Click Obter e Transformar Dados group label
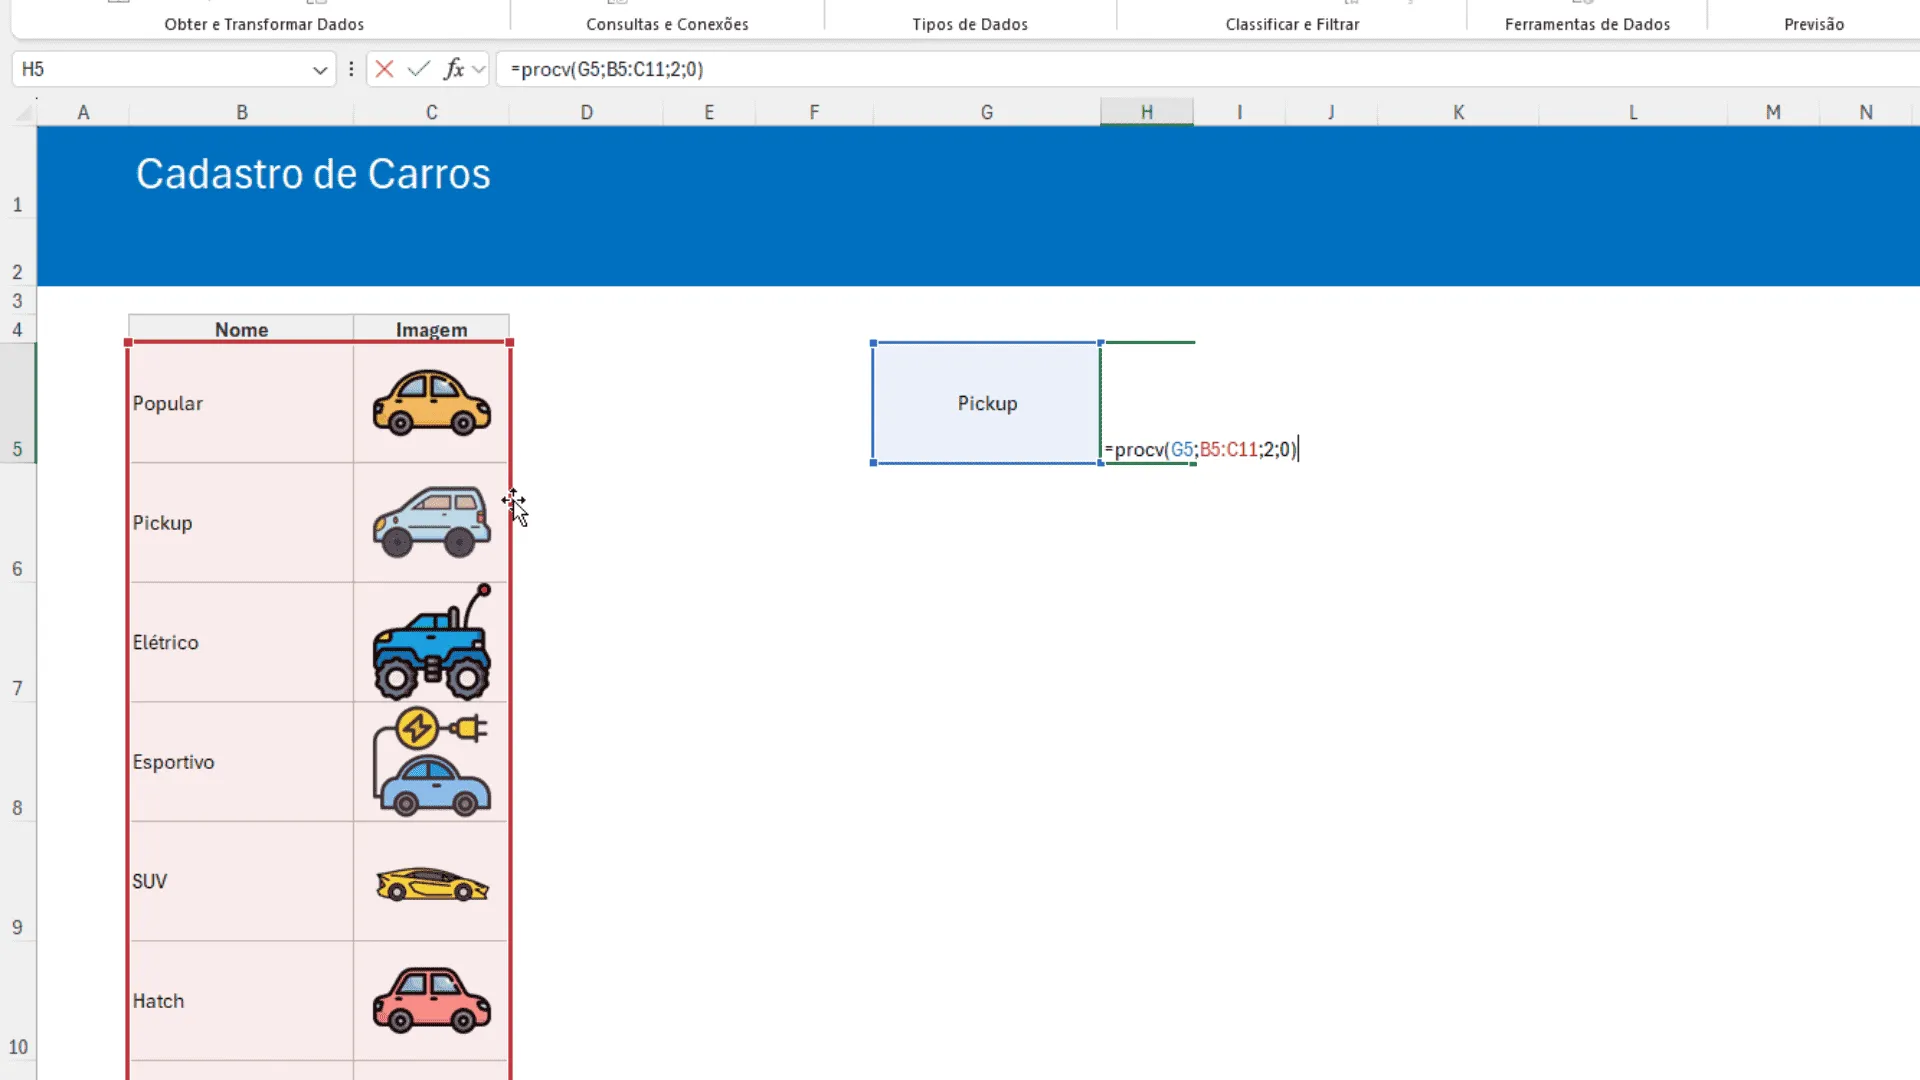The width and height of the screenshot is (1920, 1080). pos(264,24)
